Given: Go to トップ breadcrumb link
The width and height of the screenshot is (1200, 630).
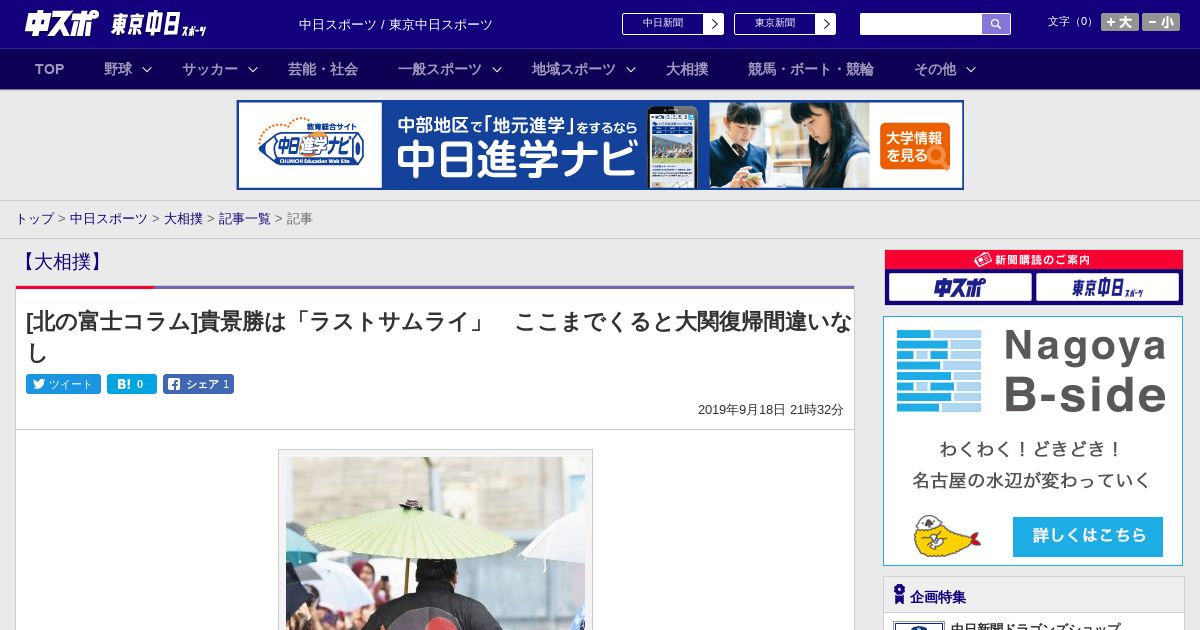Looking at the screenshot, I should coord(34,218).
